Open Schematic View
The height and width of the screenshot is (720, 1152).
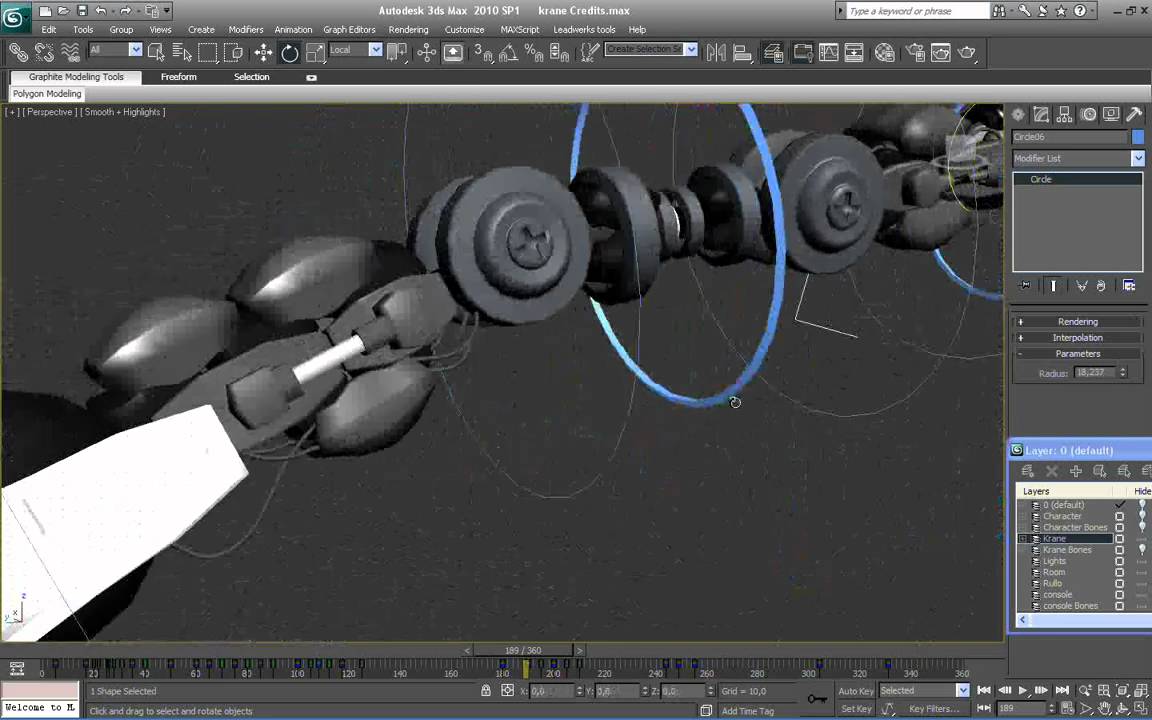(x=854, y=52)
